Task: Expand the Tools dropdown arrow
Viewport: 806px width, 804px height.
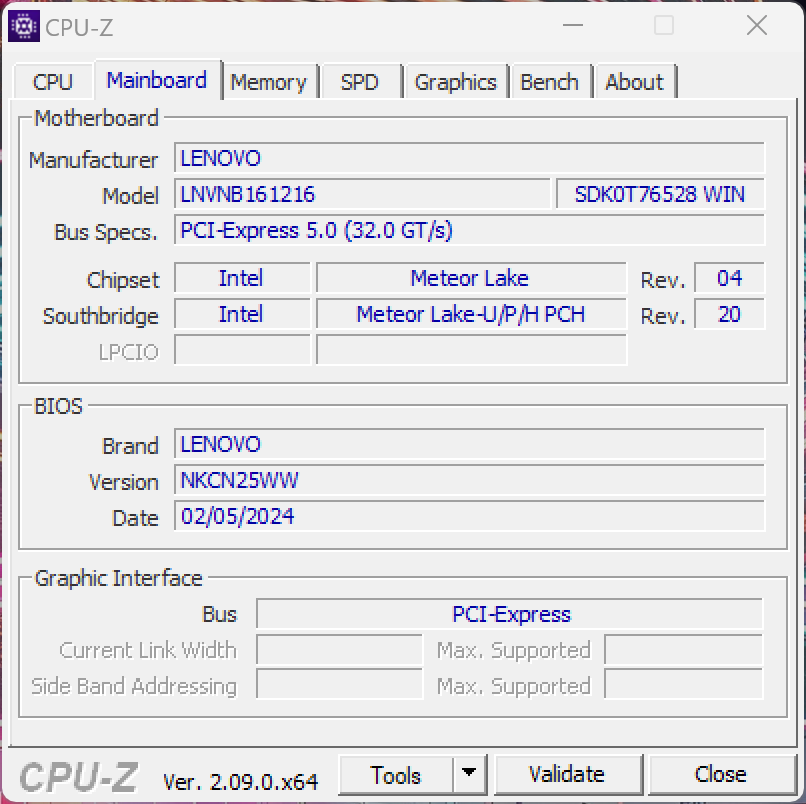Action: coord(468,775)
